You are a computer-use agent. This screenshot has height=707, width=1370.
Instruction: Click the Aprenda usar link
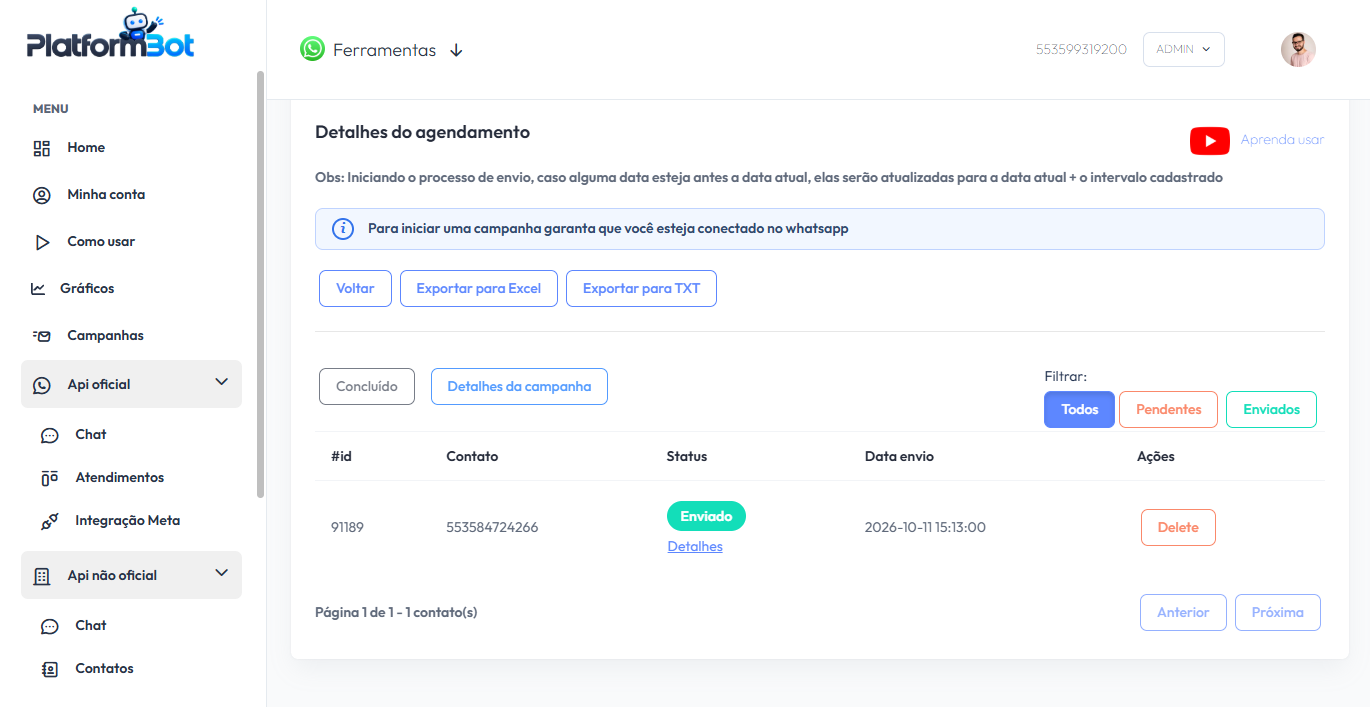pos(1282,140)
